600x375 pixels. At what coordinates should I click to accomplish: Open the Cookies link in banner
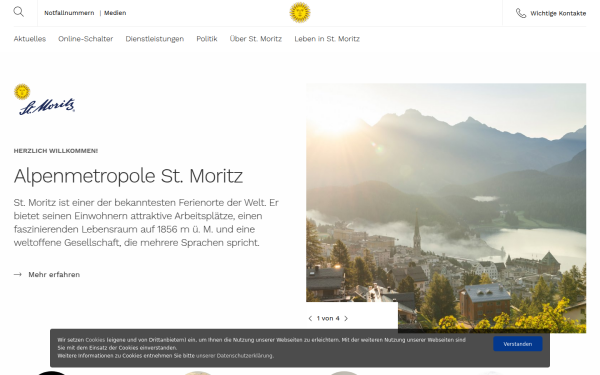[x=95, y=339]
